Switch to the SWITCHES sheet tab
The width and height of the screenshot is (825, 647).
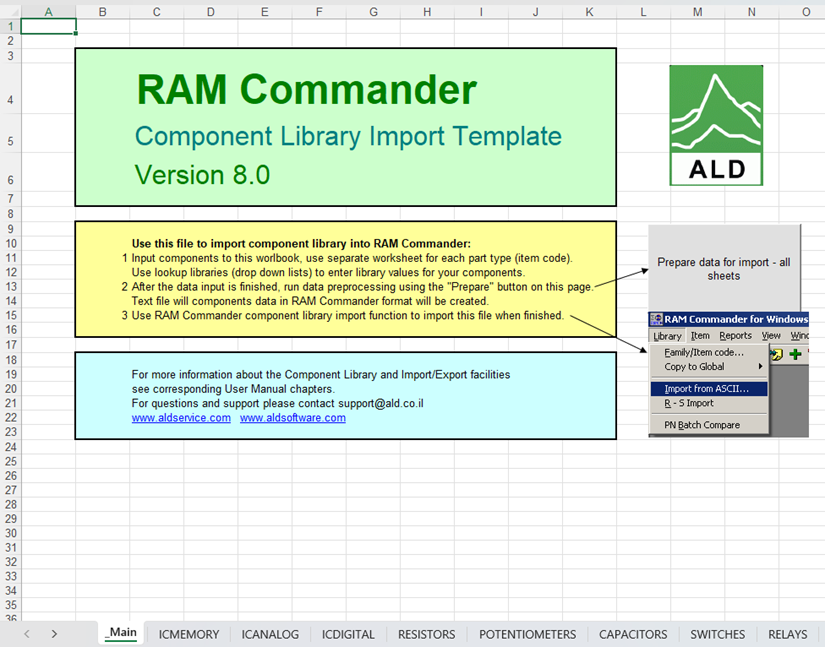(x=717, y=634)
